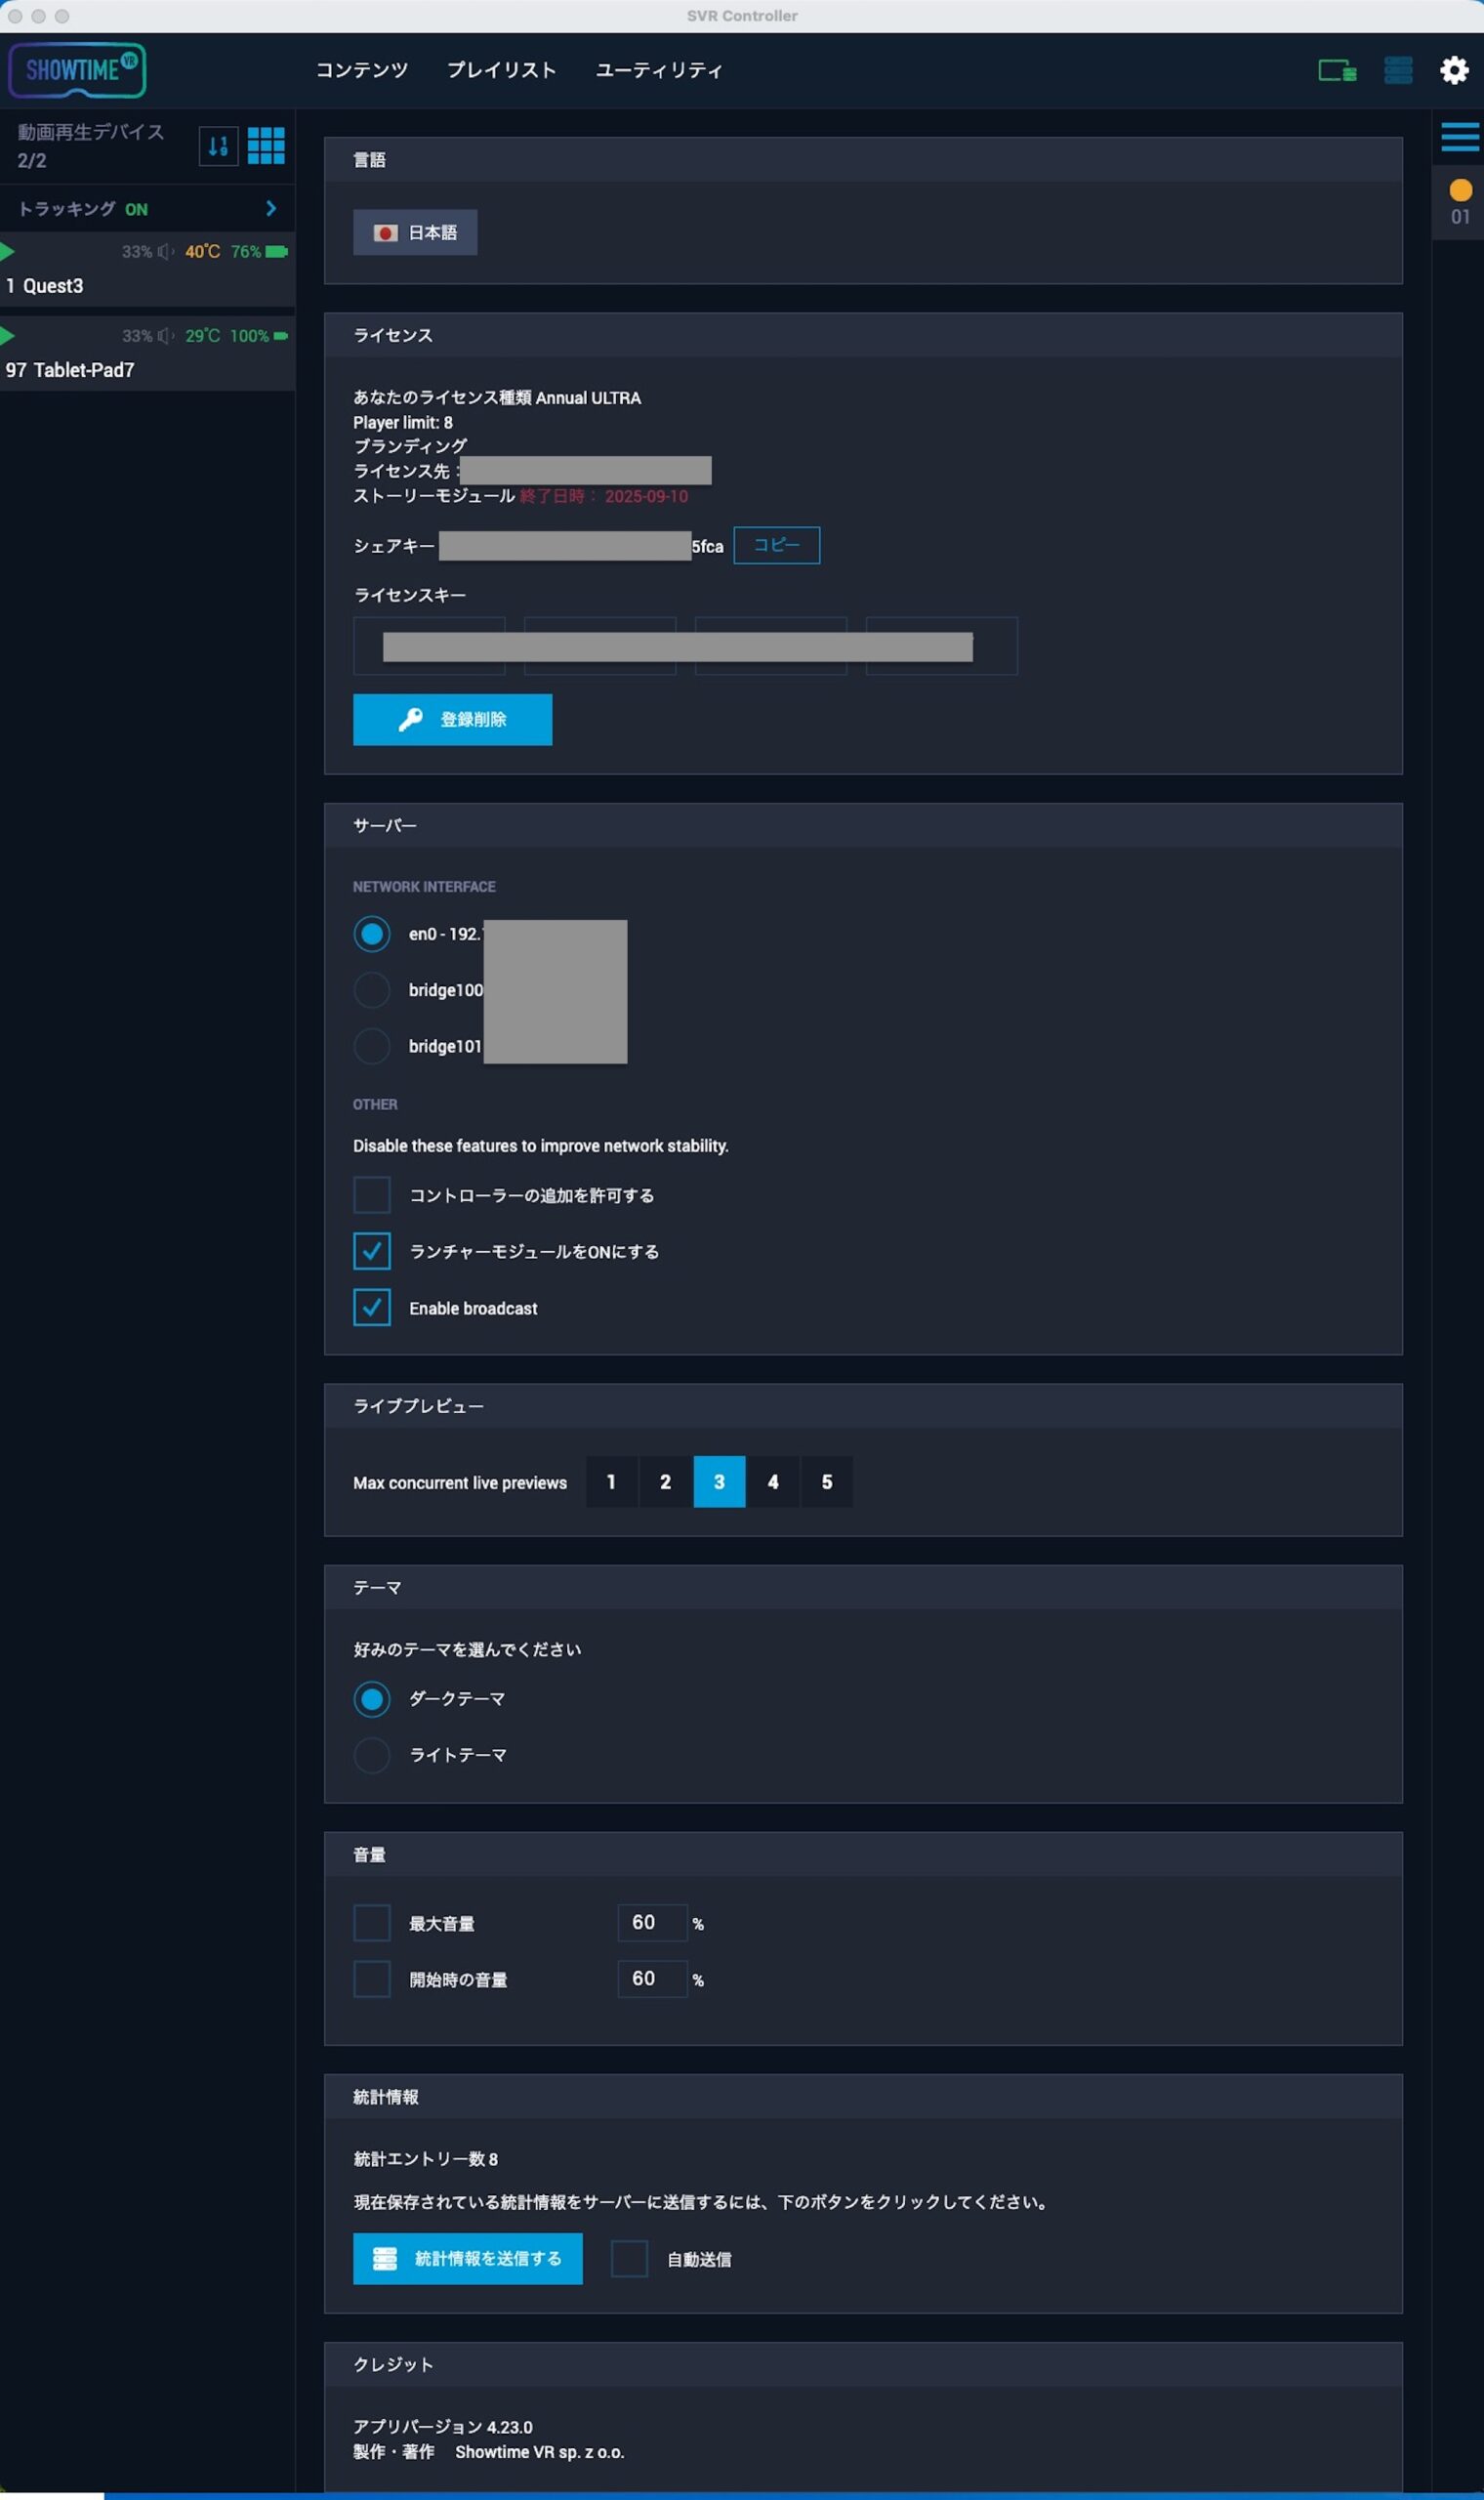Click the device sort order icon

pyautogui.click(x=218, y=146)
